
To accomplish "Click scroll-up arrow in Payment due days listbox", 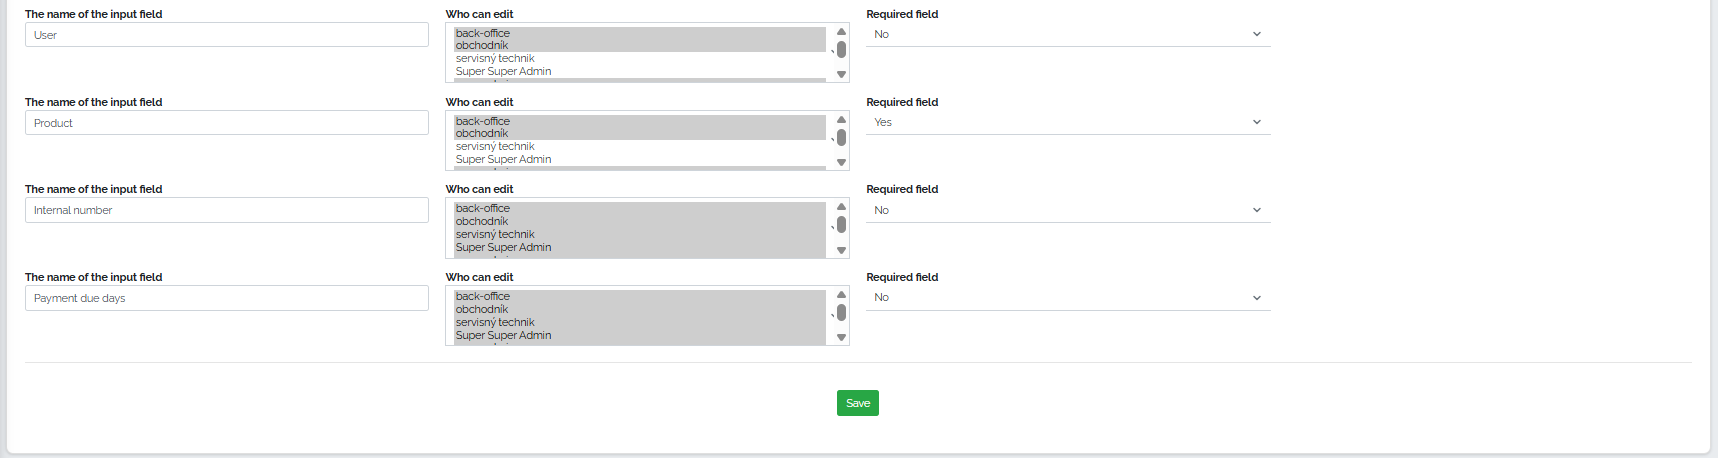I will pyautogui.click(x=841, y=295).
